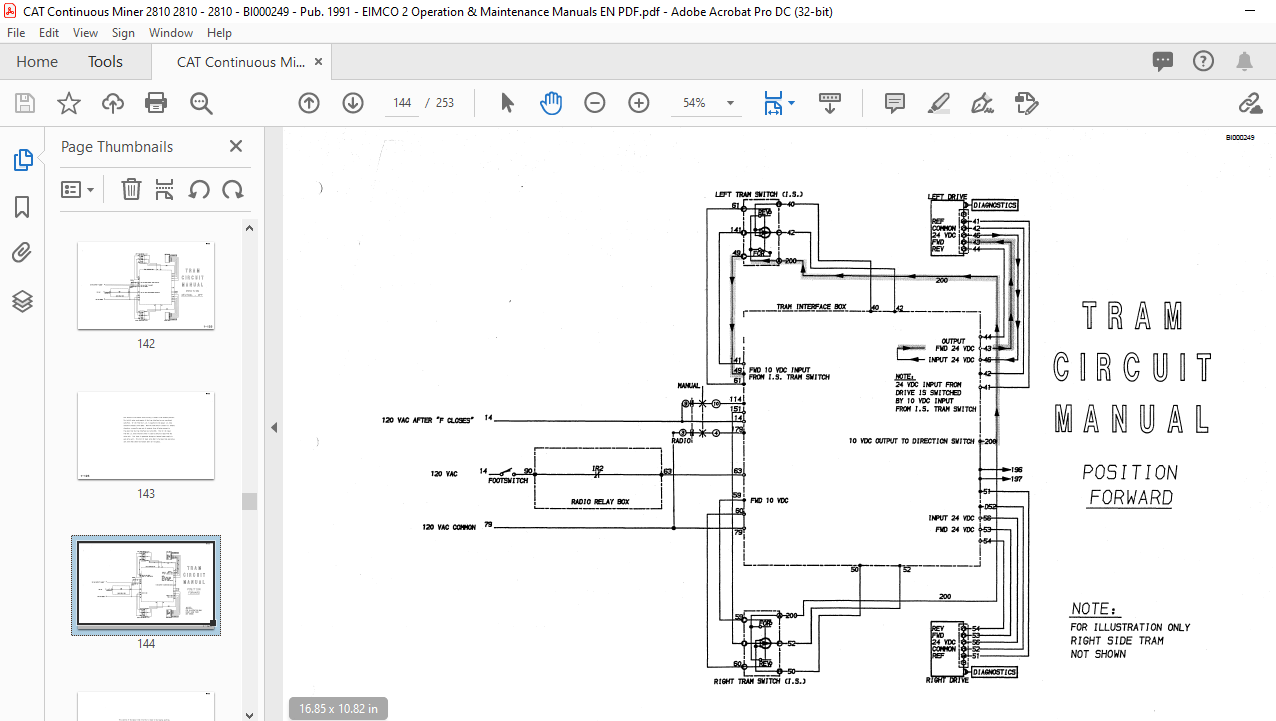1276x721 pixels.
Task: Open the find text search tool
Action: coord(201,103)
